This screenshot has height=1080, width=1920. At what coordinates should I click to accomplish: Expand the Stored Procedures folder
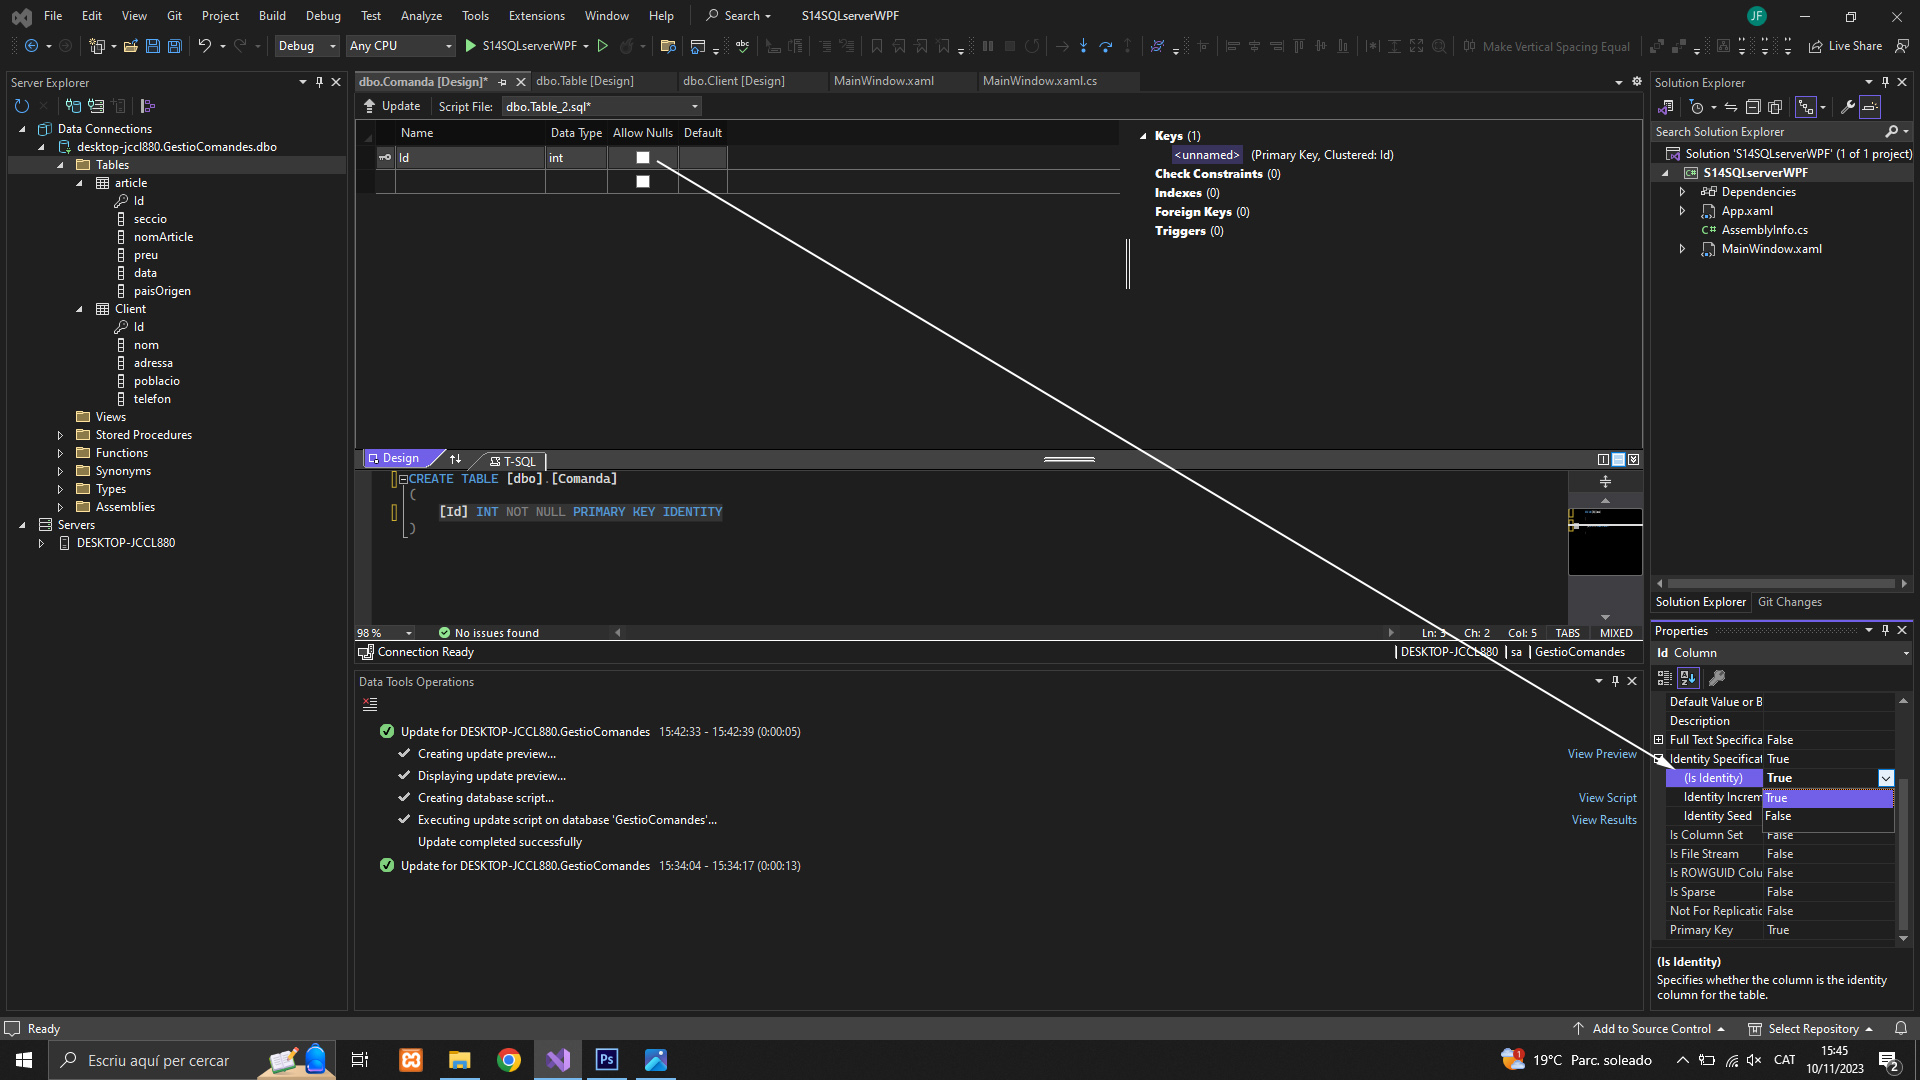pyautogui.click(x=60, y=435)
